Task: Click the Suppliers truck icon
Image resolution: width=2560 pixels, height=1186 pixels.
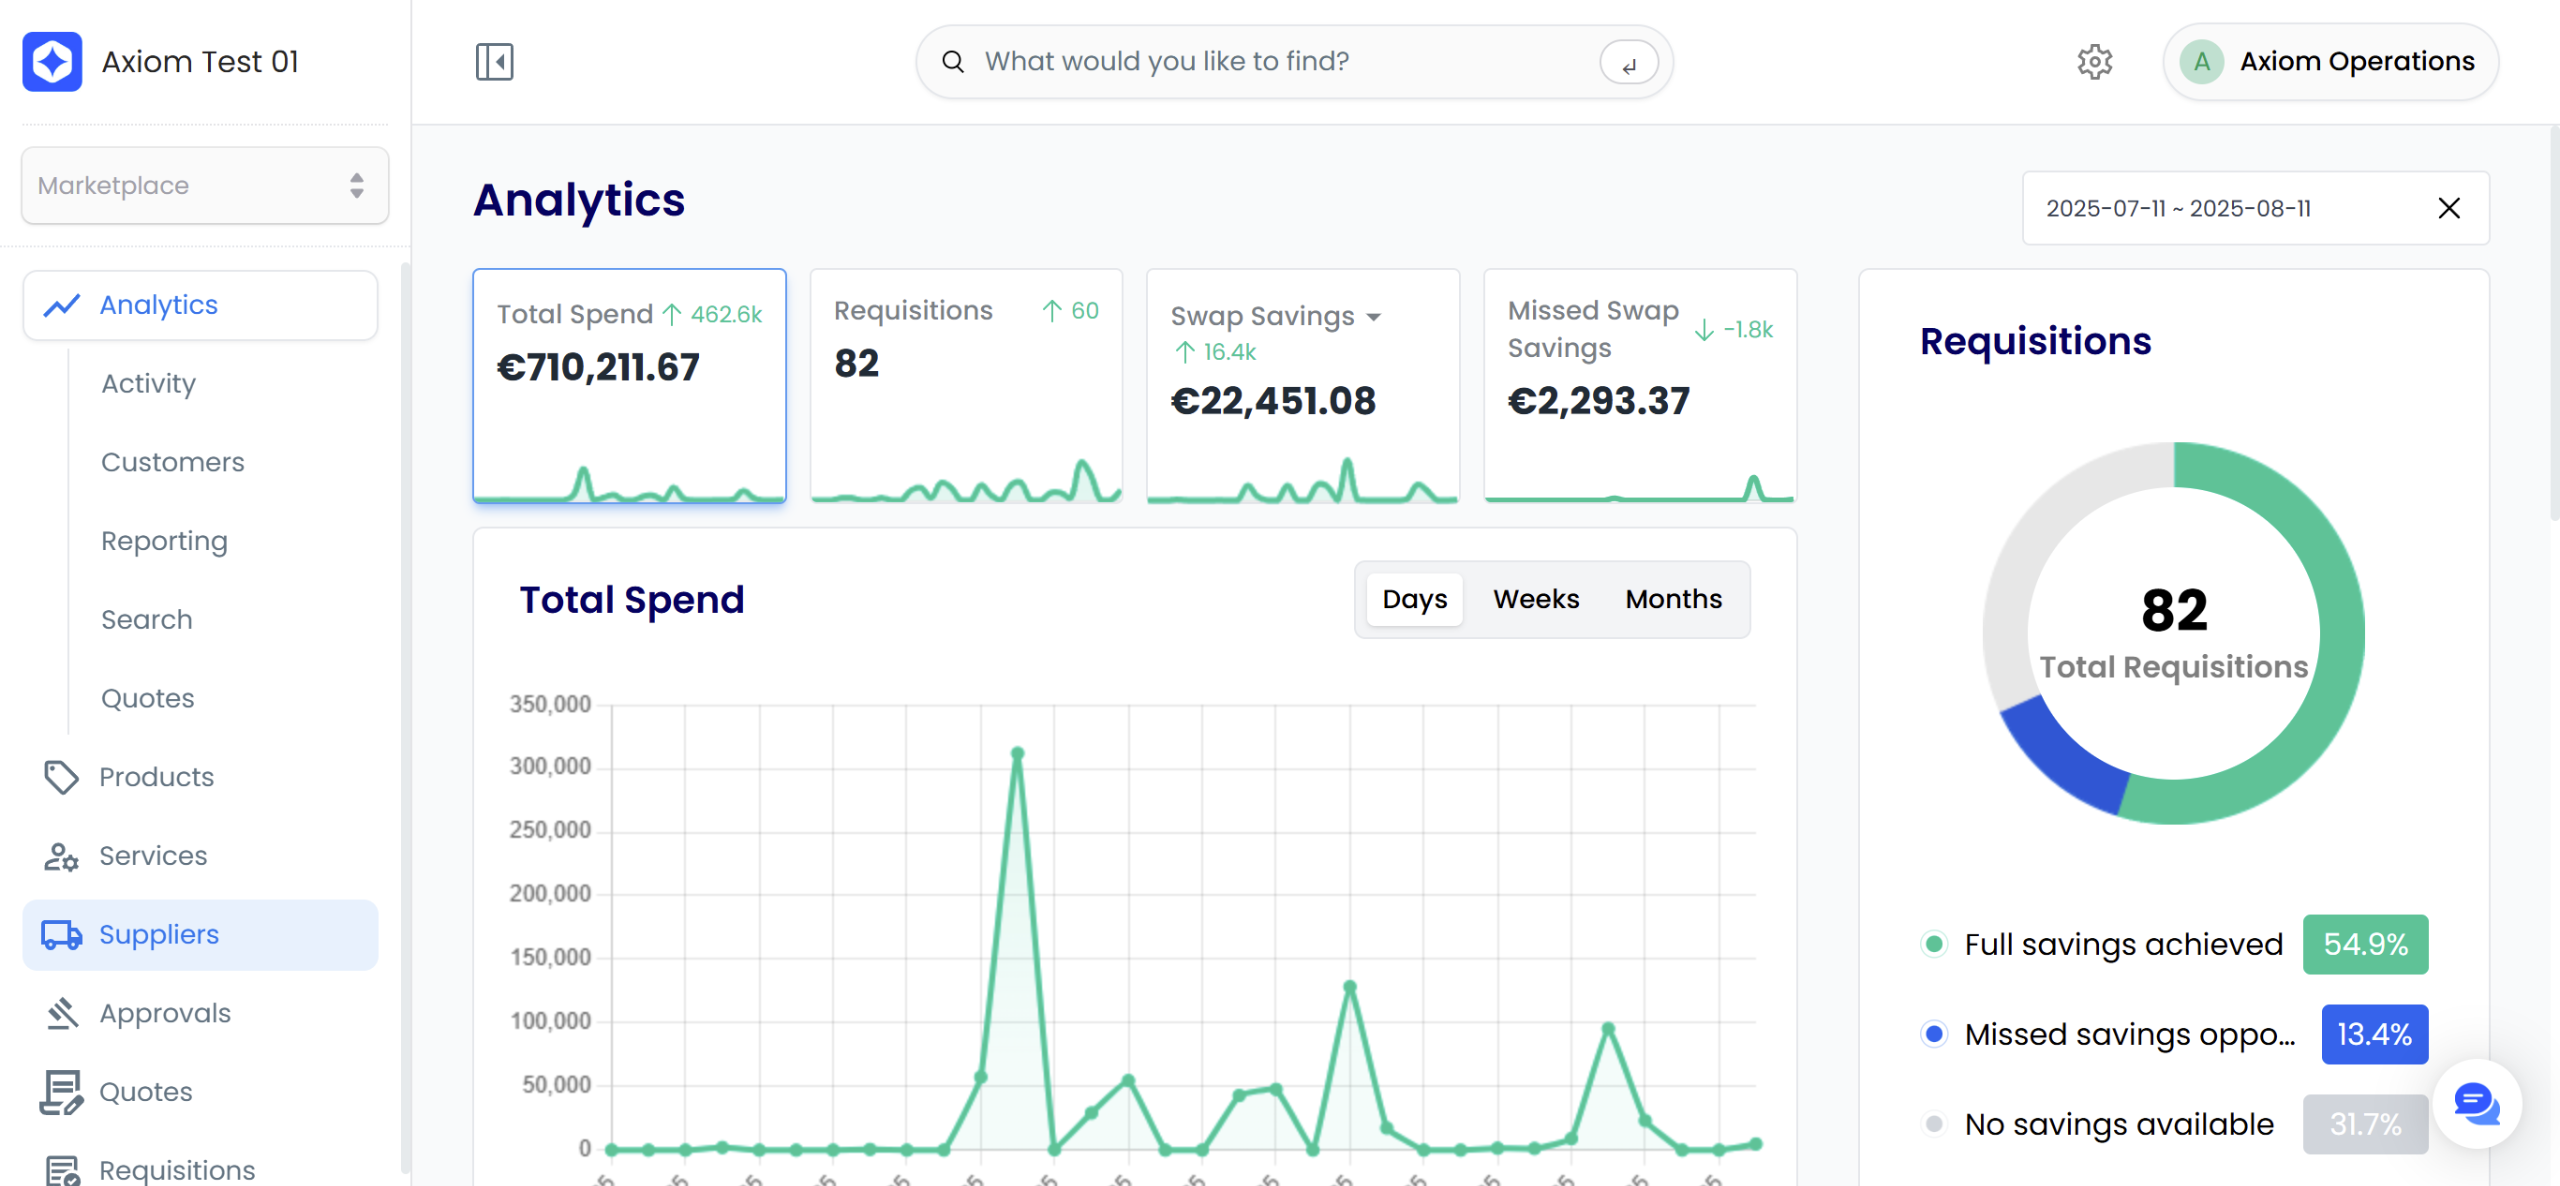Action: point(61,935)
